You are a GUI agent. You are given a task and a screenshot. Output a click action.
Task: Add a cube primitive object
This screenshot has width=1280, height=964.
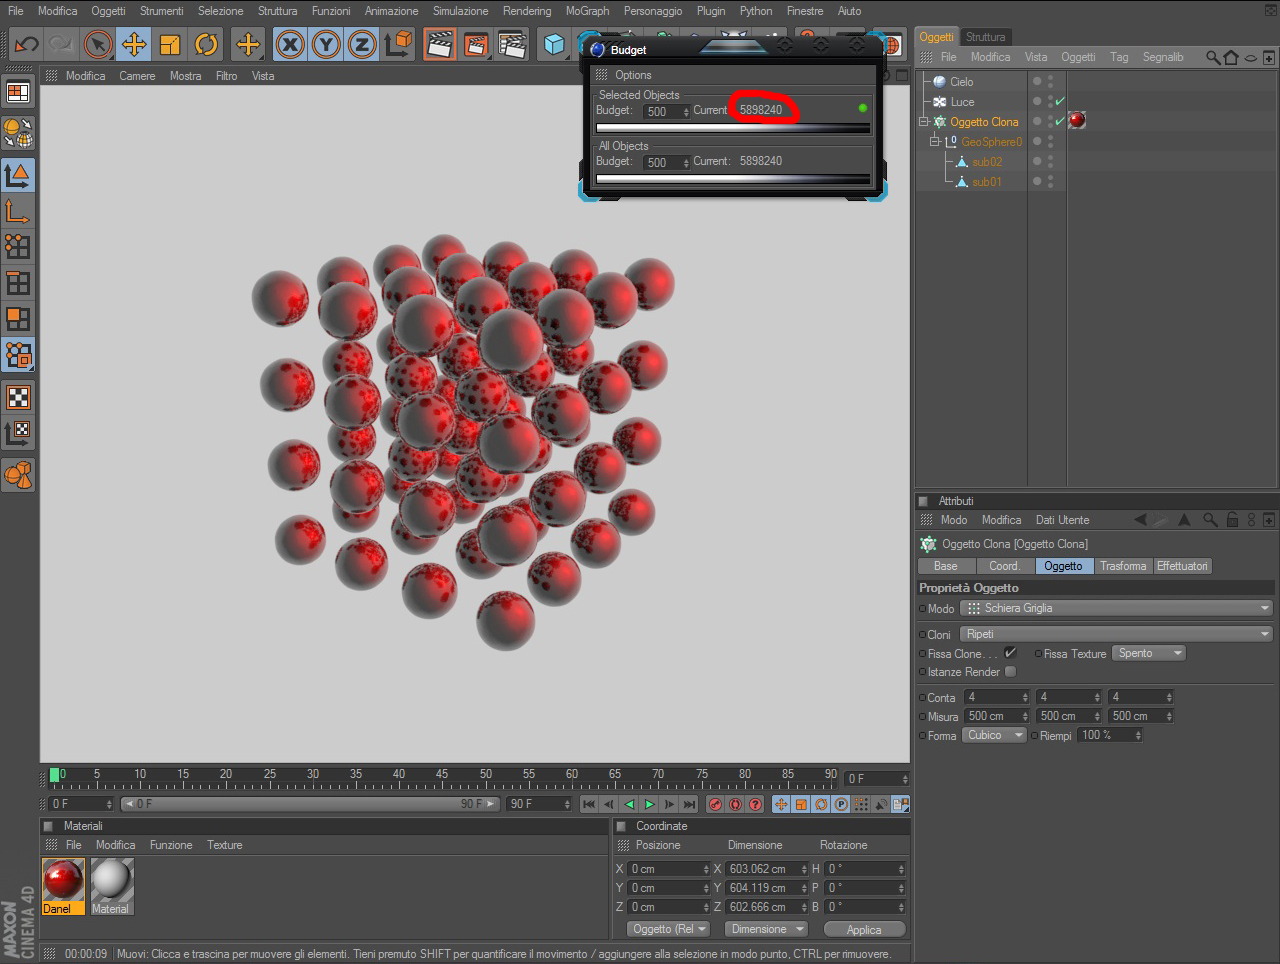click(x=554, y=45)
